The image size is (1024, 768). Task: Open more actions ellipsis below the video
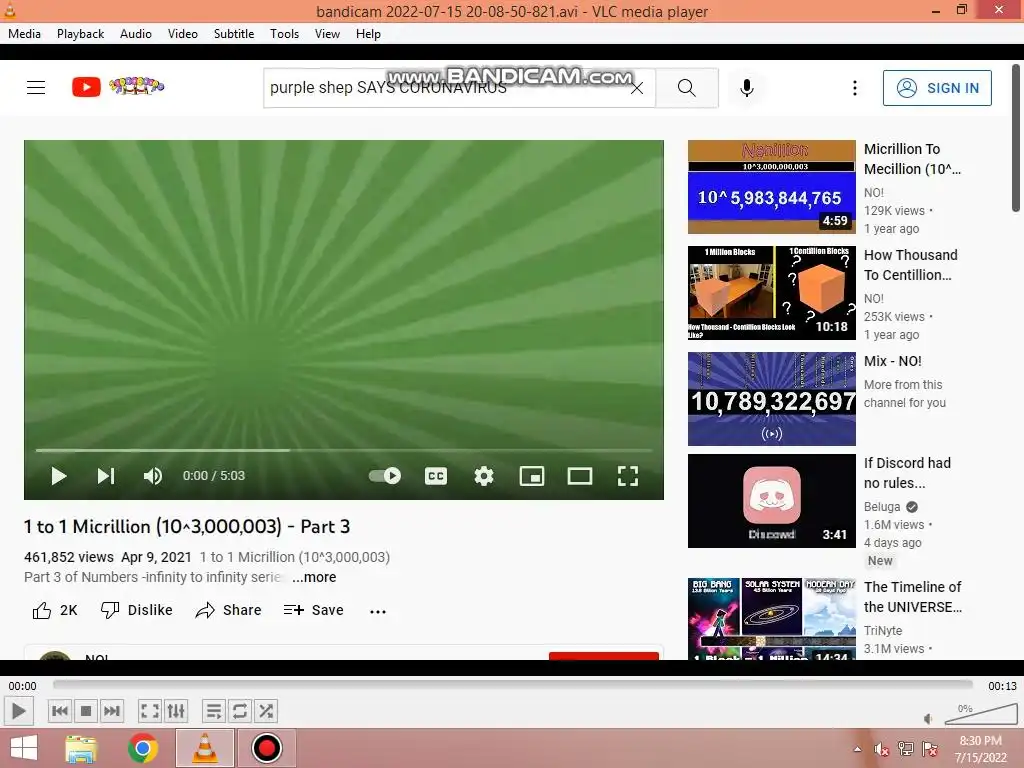(378, 611)
